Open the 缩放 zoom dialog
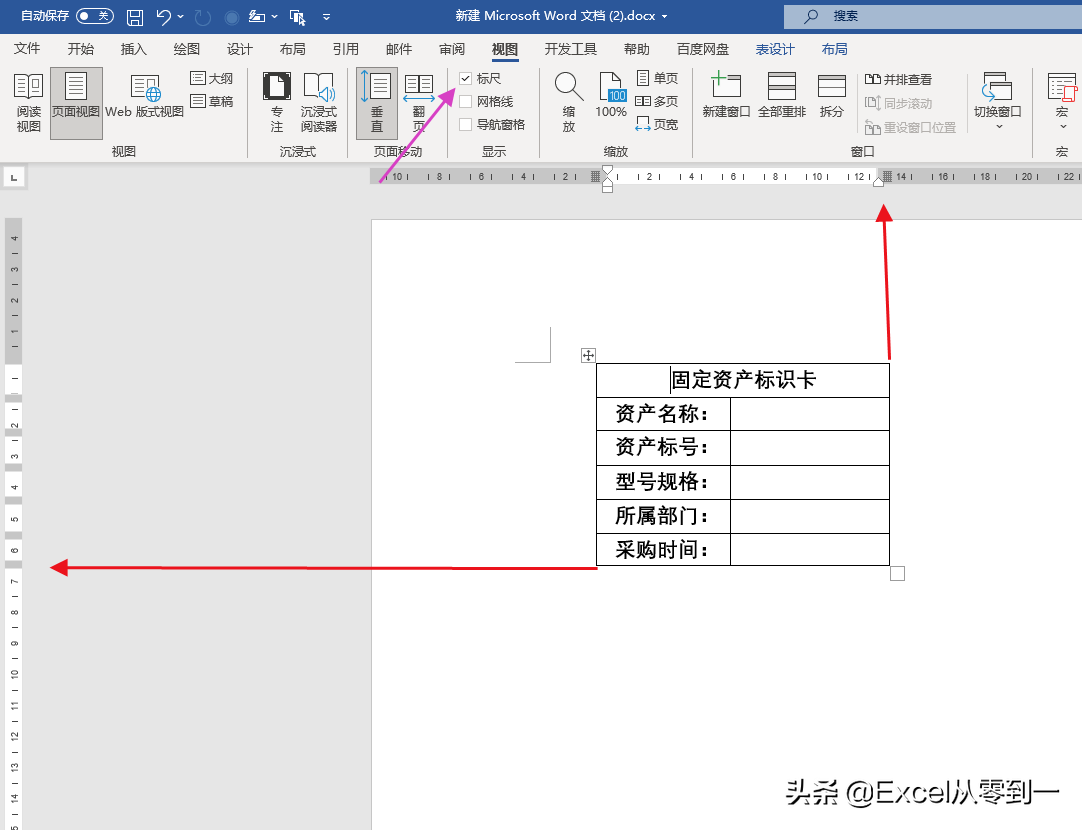1082x830 pixels. pyautogui.click(x=569, y=103)
